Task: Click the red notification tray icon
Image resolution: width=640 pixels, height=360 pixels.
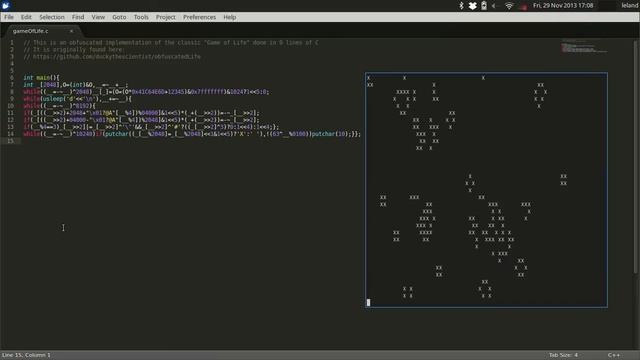Action: coord(523,6)
